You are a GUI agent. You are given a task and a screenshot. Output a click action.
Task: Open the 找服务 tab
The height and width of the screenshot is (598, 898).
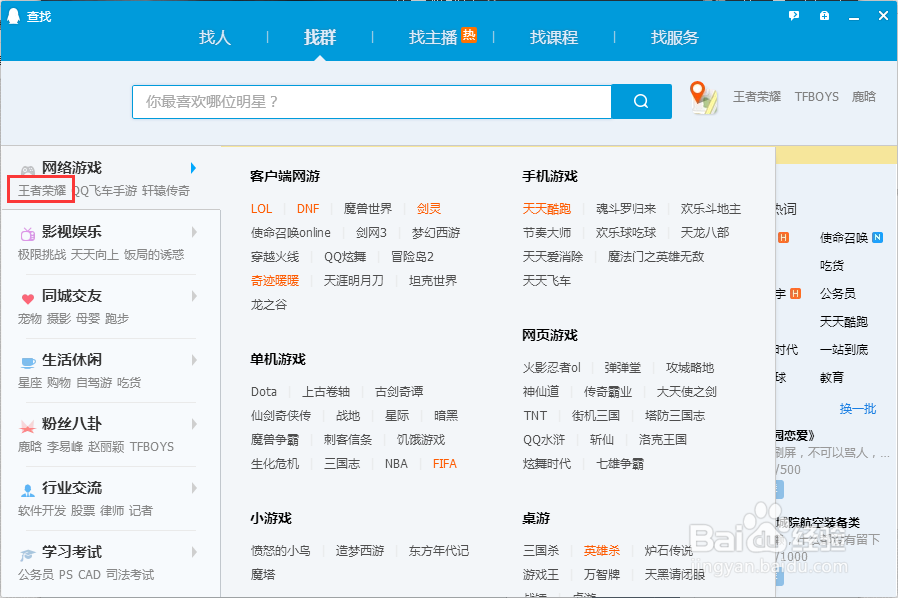(675, 38)
